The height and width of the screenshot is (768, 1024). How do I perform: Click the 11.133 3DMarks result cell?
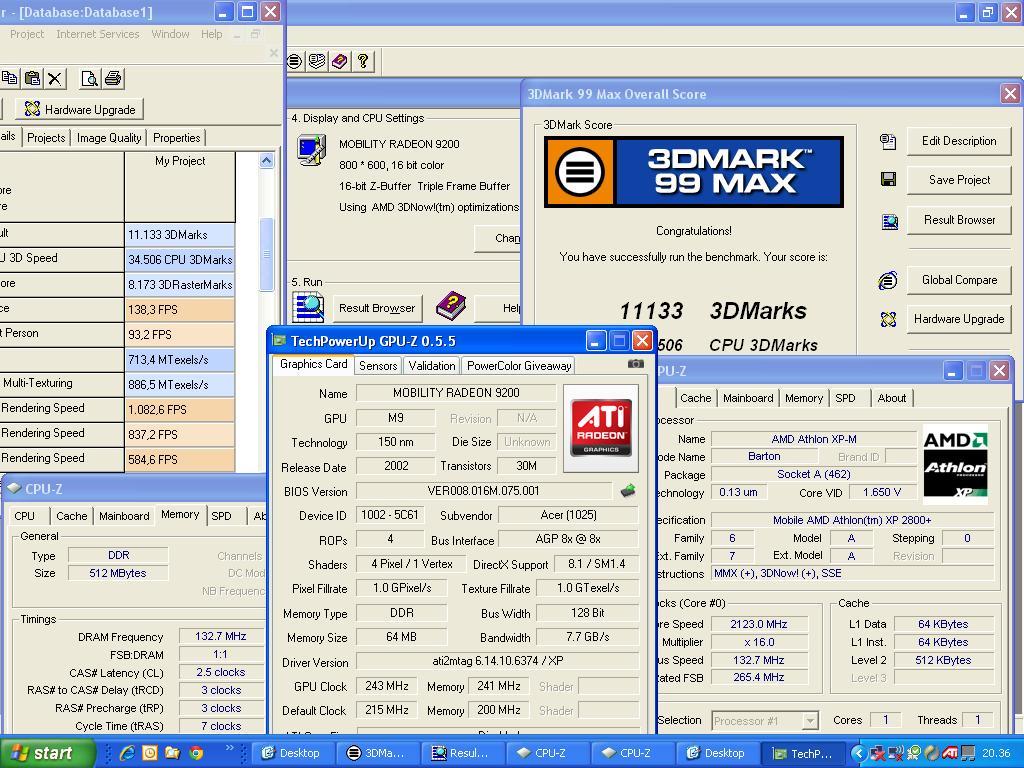[180, 235]
